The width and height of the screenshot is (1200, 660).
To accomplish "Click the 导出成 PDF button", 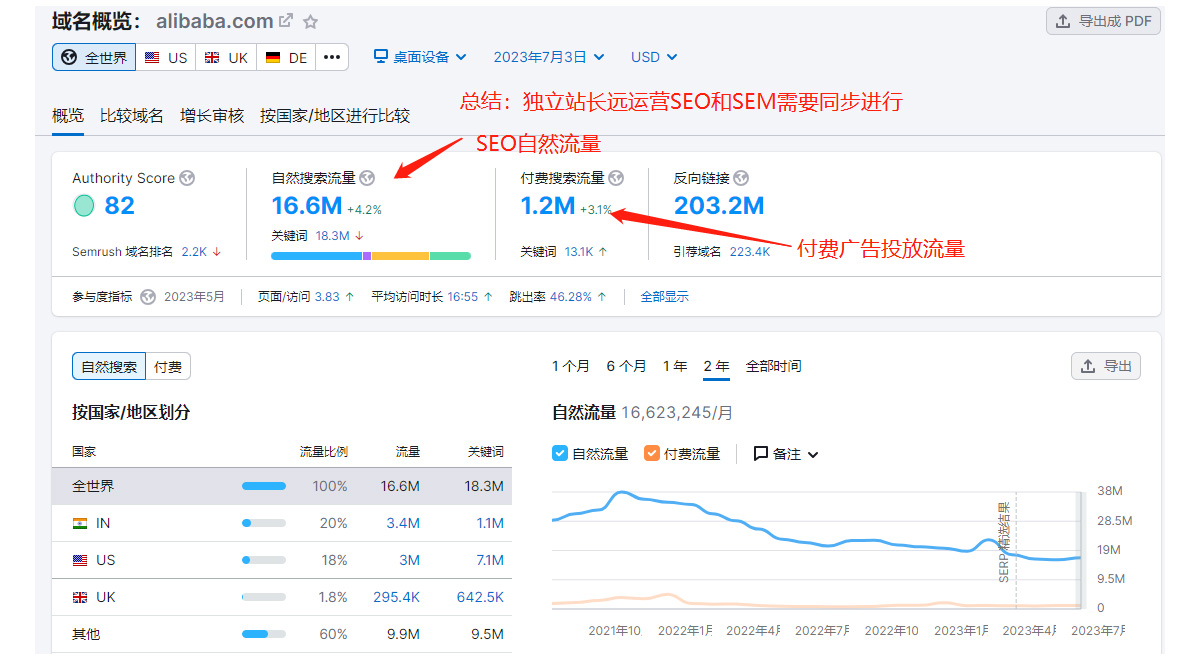I will click(1103, 21).
